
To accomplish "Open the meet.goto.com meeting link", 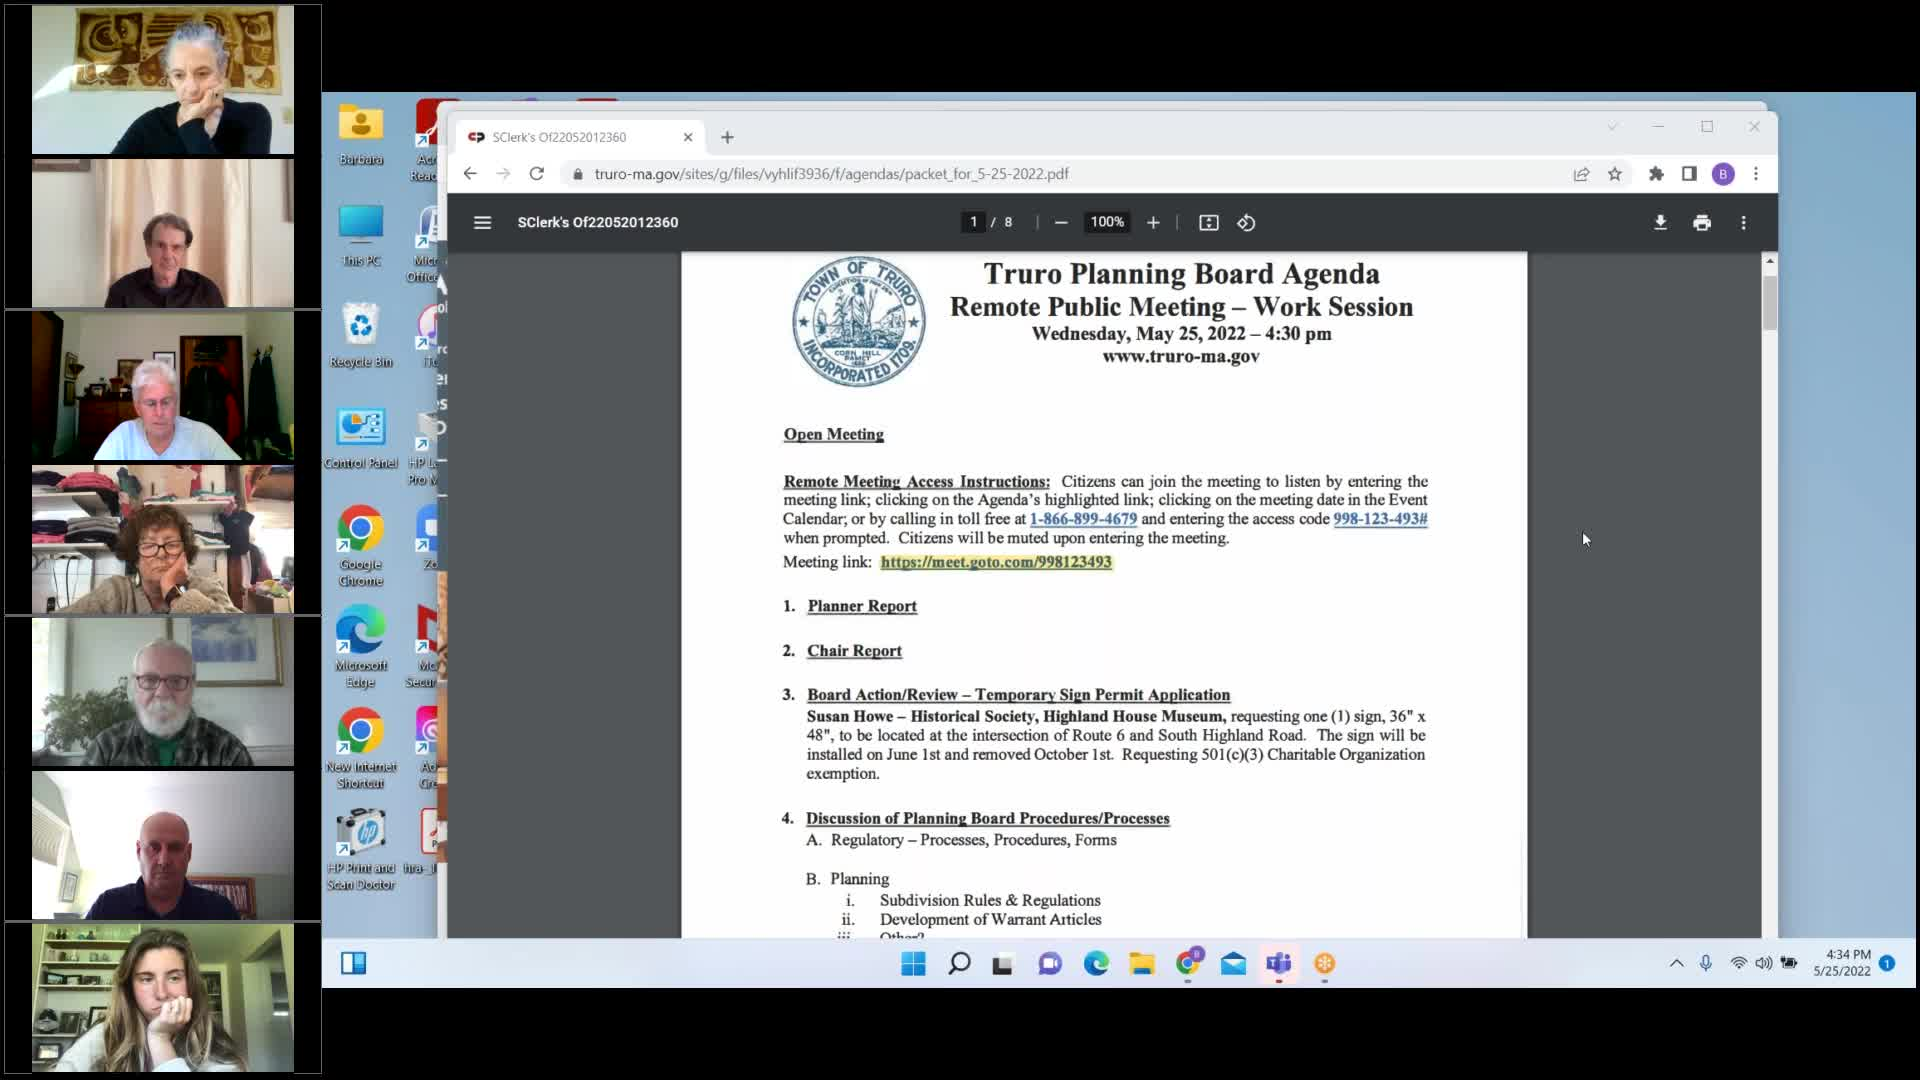I will click(995, 562).
